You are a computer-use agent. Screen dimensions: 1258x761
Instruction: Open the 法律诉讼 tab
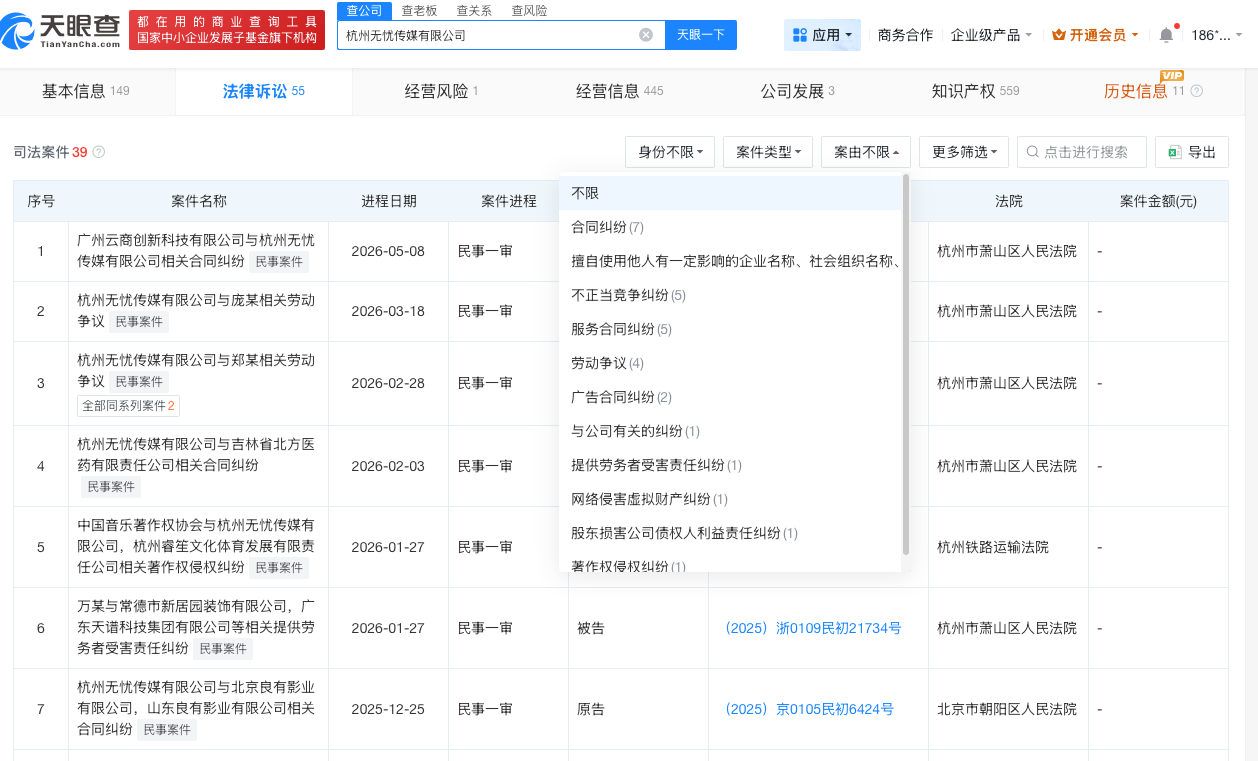(263, 91)
